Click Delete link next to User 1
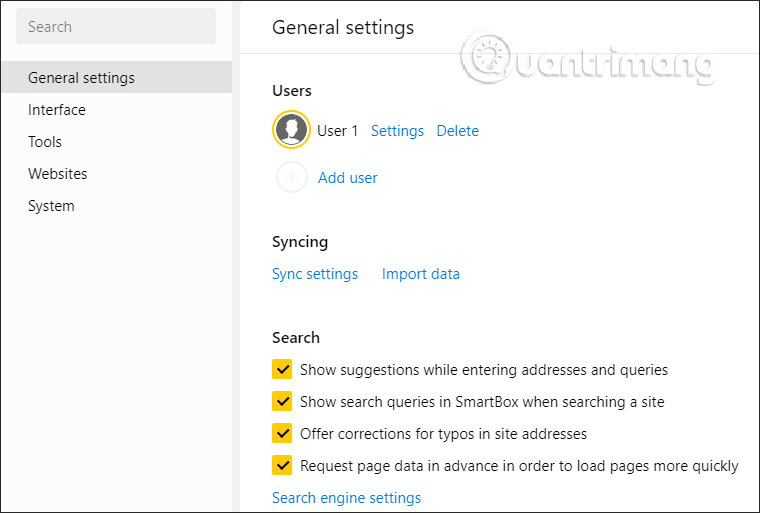The height and width of the screenshot is (513, 760). pyautogui.click(x=457, y=131)
